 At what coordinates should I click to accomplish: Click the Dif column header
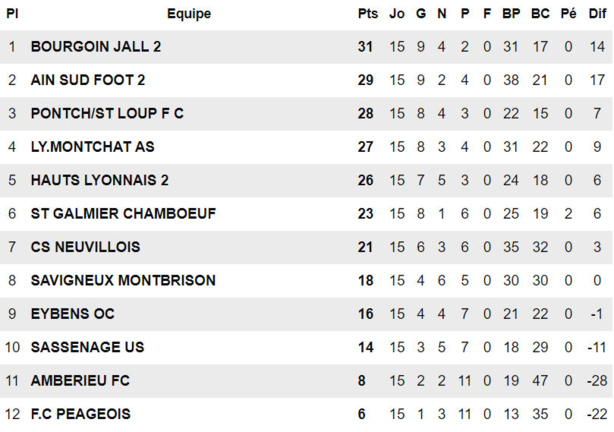click(x=596, y=14)
